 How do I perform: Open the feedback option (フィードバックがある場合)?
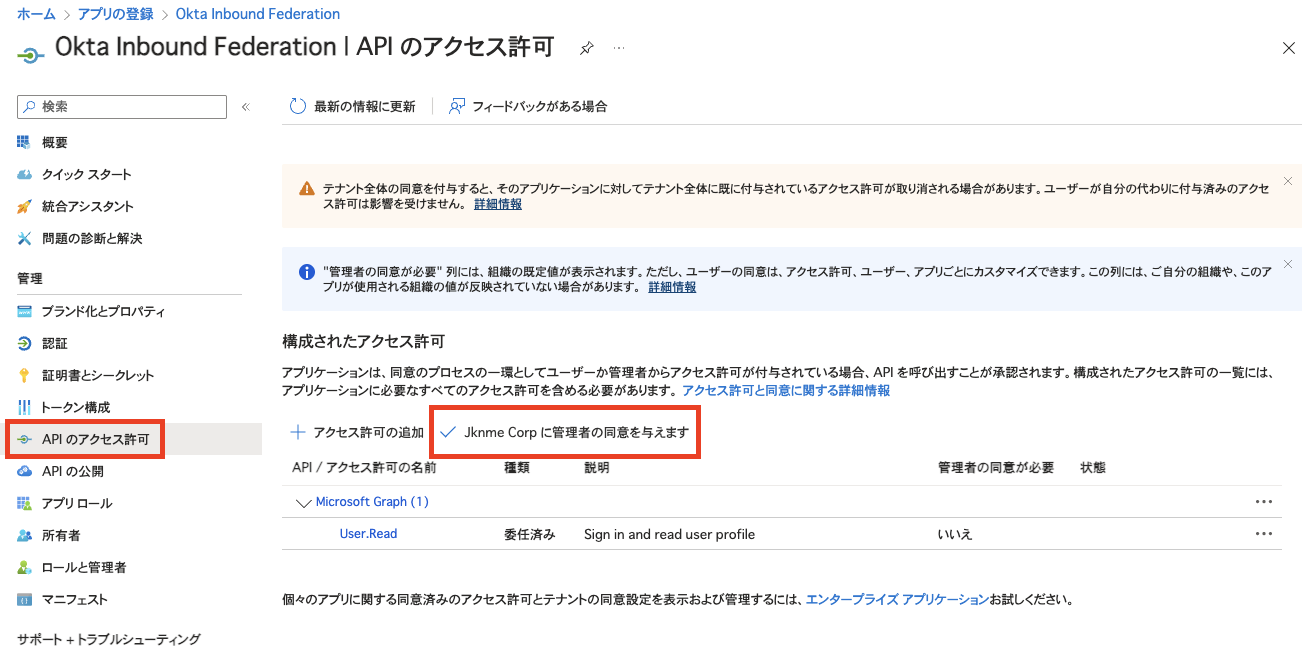click(x=527, y=106)
